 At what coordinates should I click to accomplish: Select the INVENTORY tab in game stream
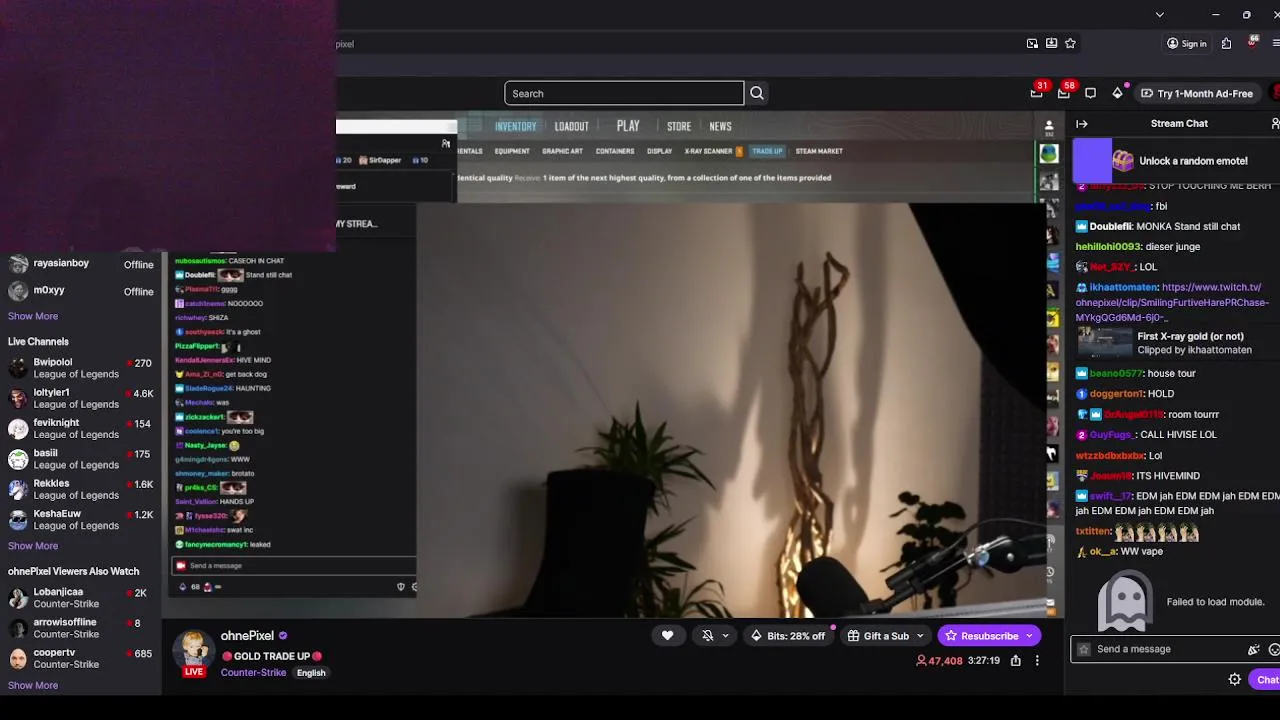[516, 127]
